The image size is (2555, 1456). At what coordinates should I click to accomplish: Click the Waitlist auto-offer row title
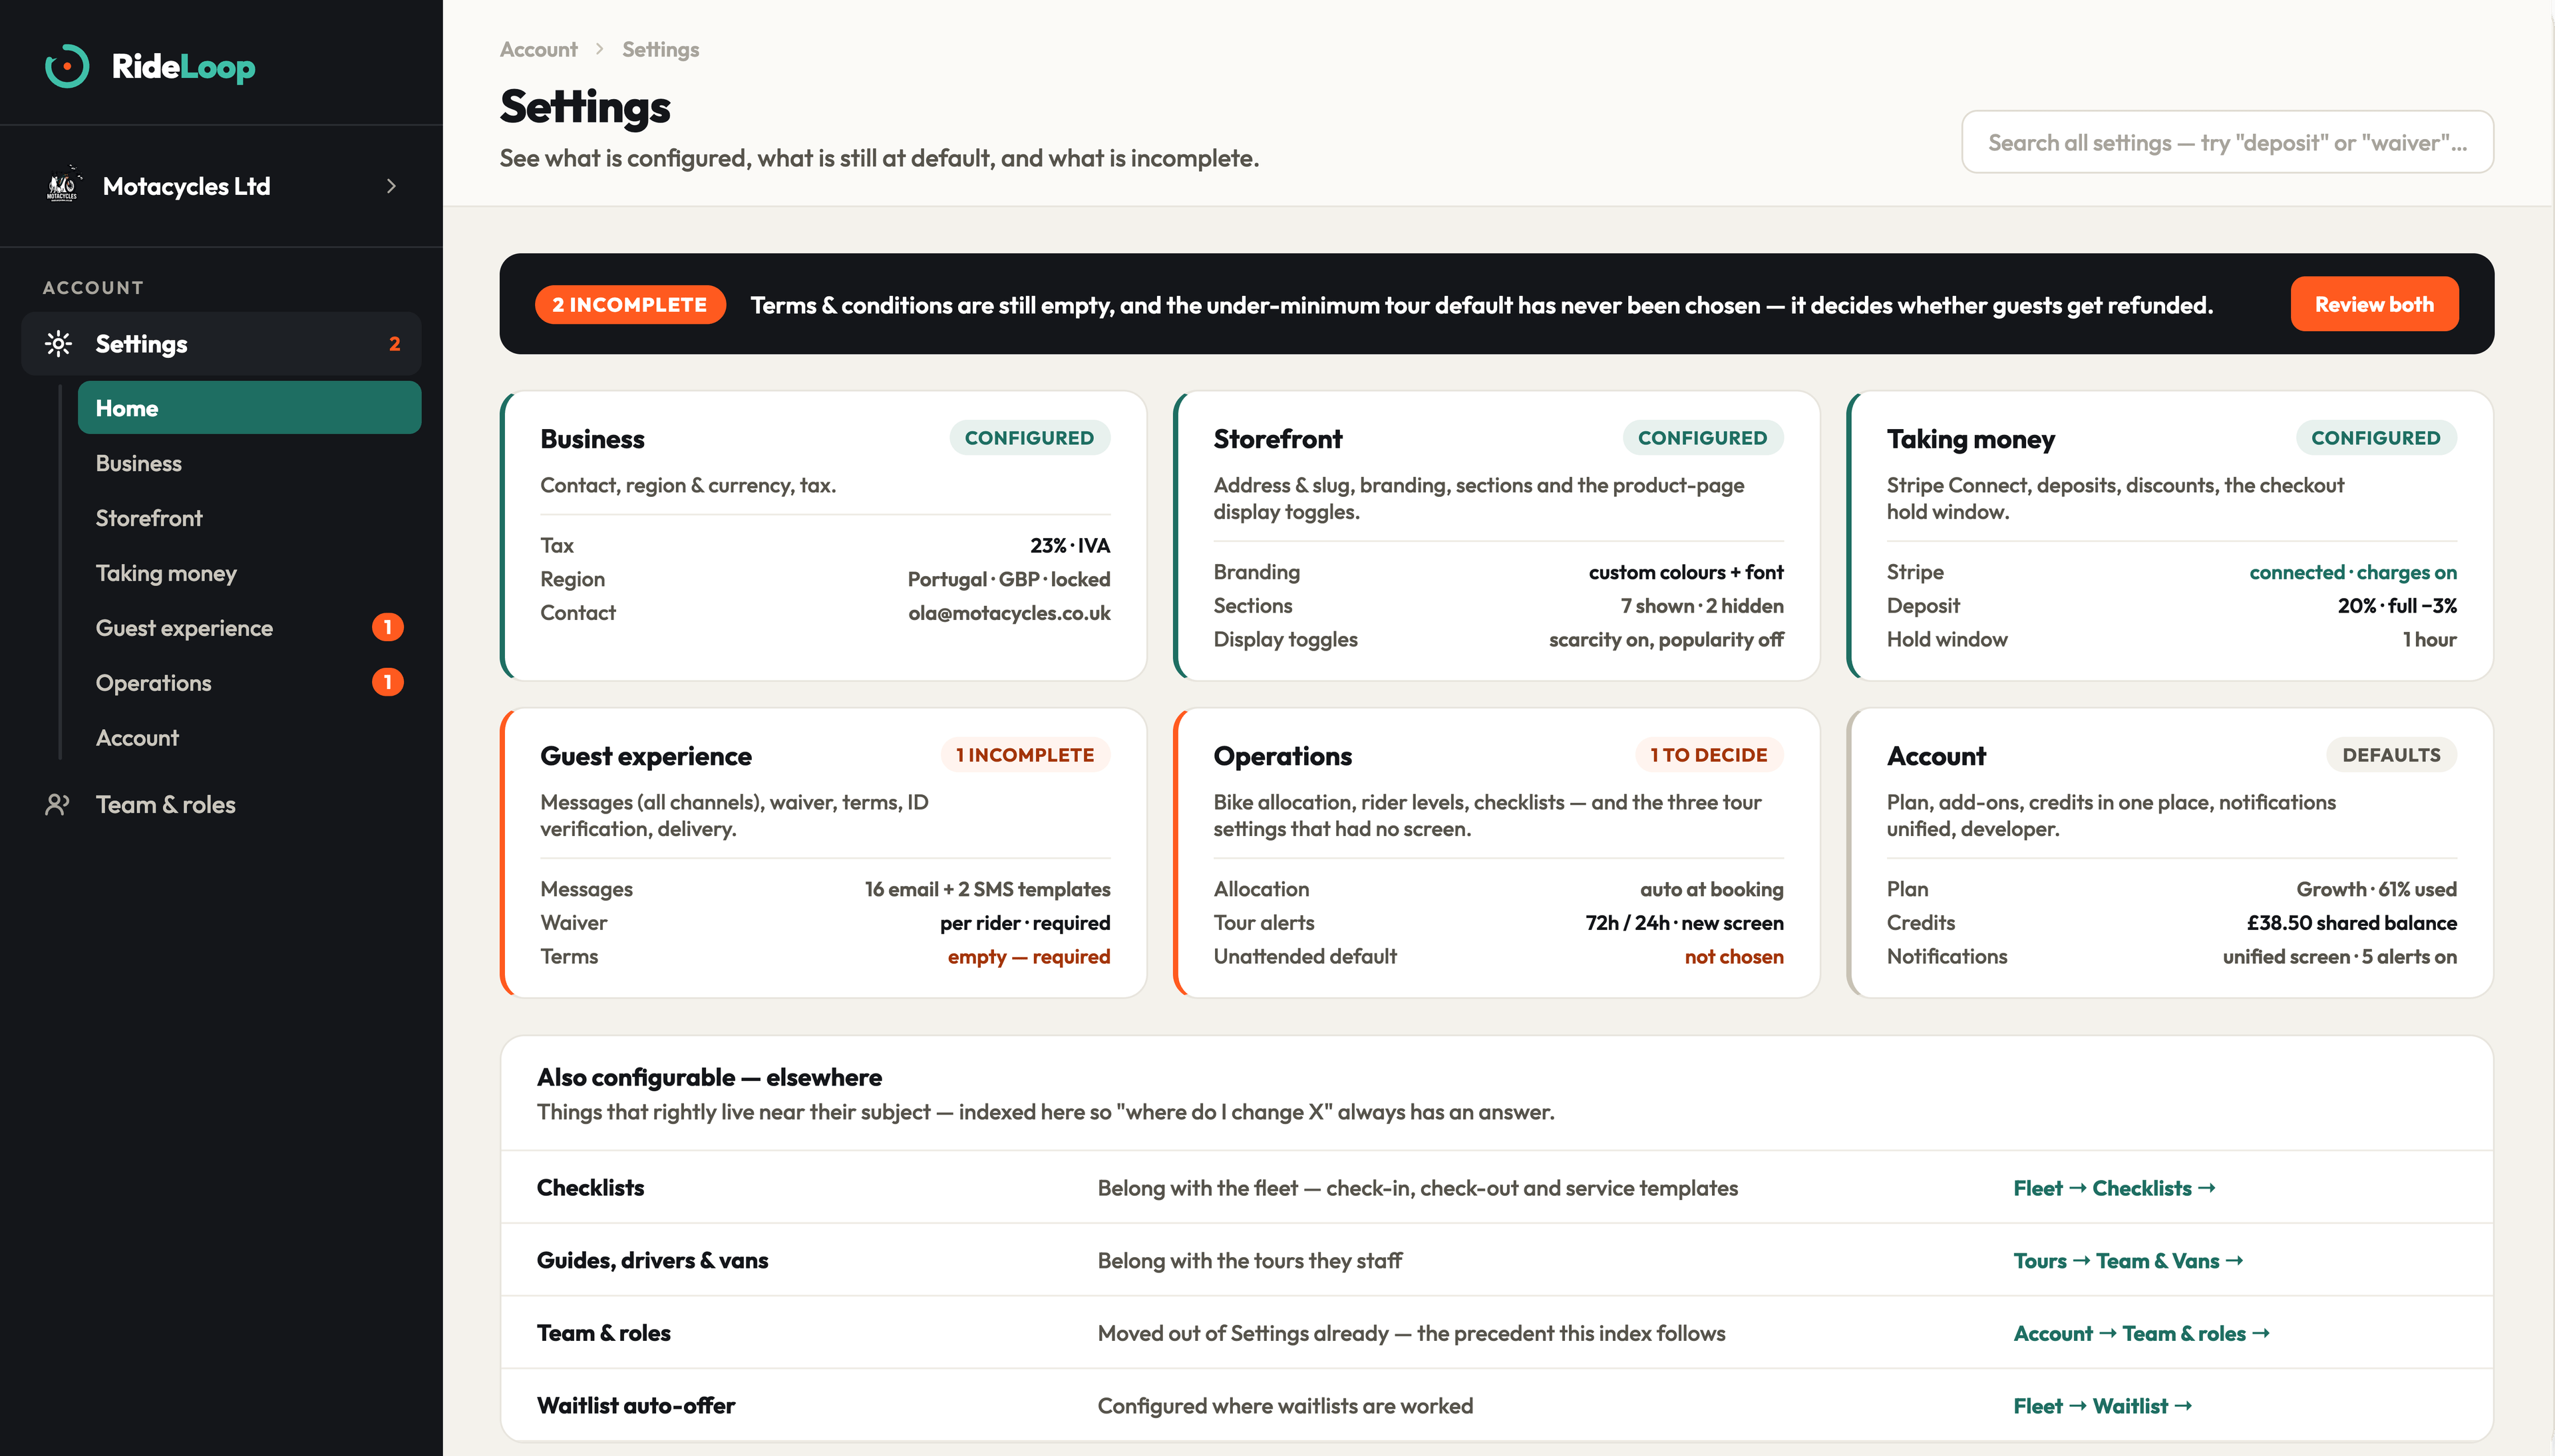[x=635, y=1406]
